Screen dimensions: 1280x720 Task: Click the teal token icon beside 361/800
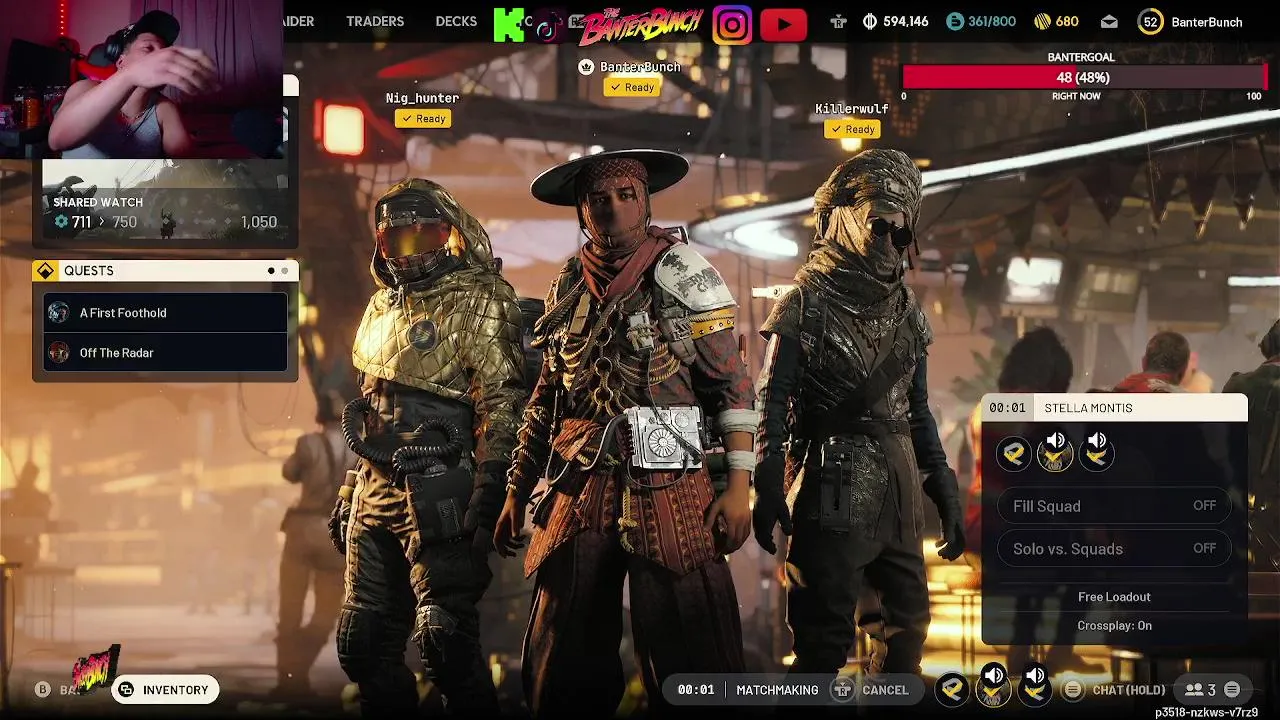(954, 21)
